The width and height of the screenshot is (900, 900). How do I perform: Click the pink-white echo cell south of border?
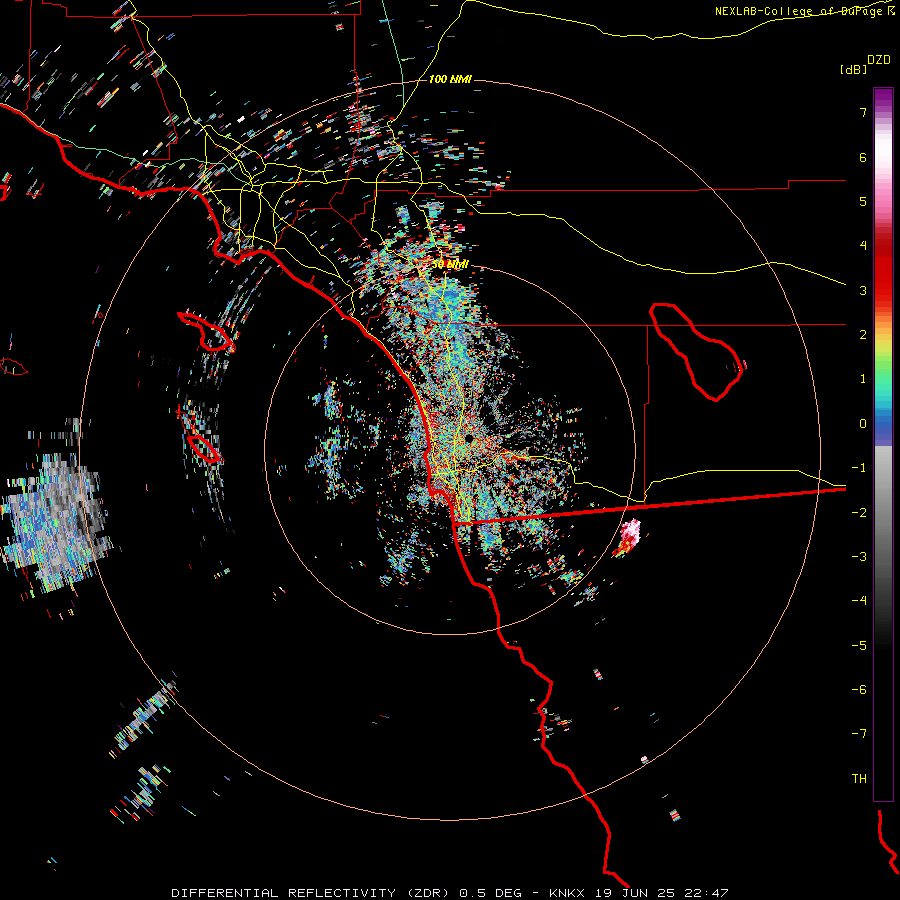(627, 536)
